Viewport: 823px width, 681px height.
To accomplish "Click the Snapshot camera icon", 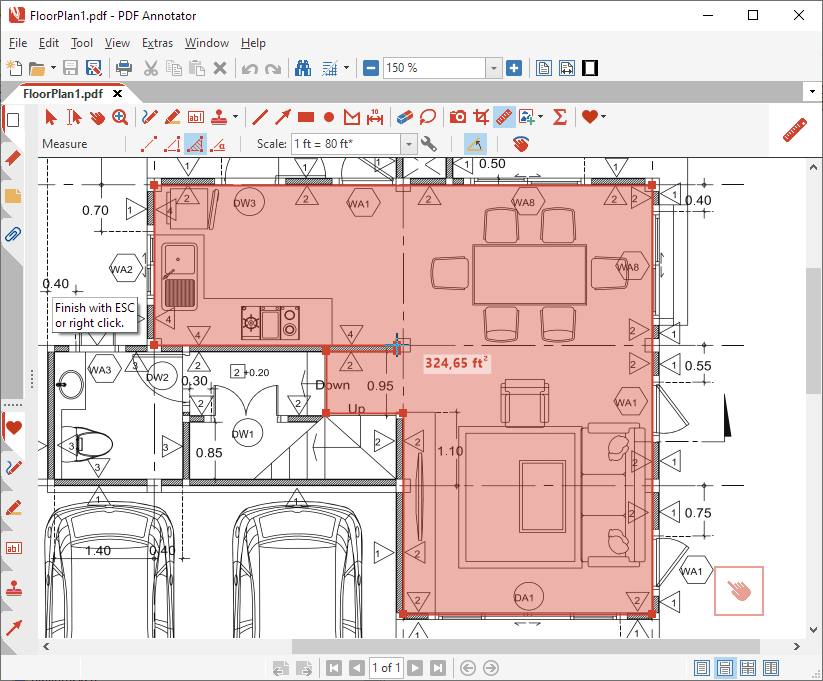I will pyautogui.click(x=458, y=117).
